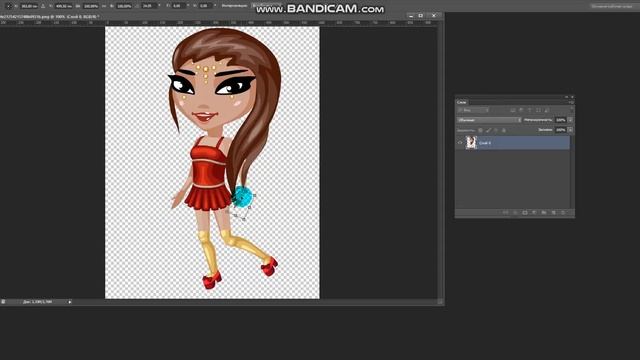Viewport: 640px width, 360px height.
Task: Click add layer mask icon
Action: 525,213
